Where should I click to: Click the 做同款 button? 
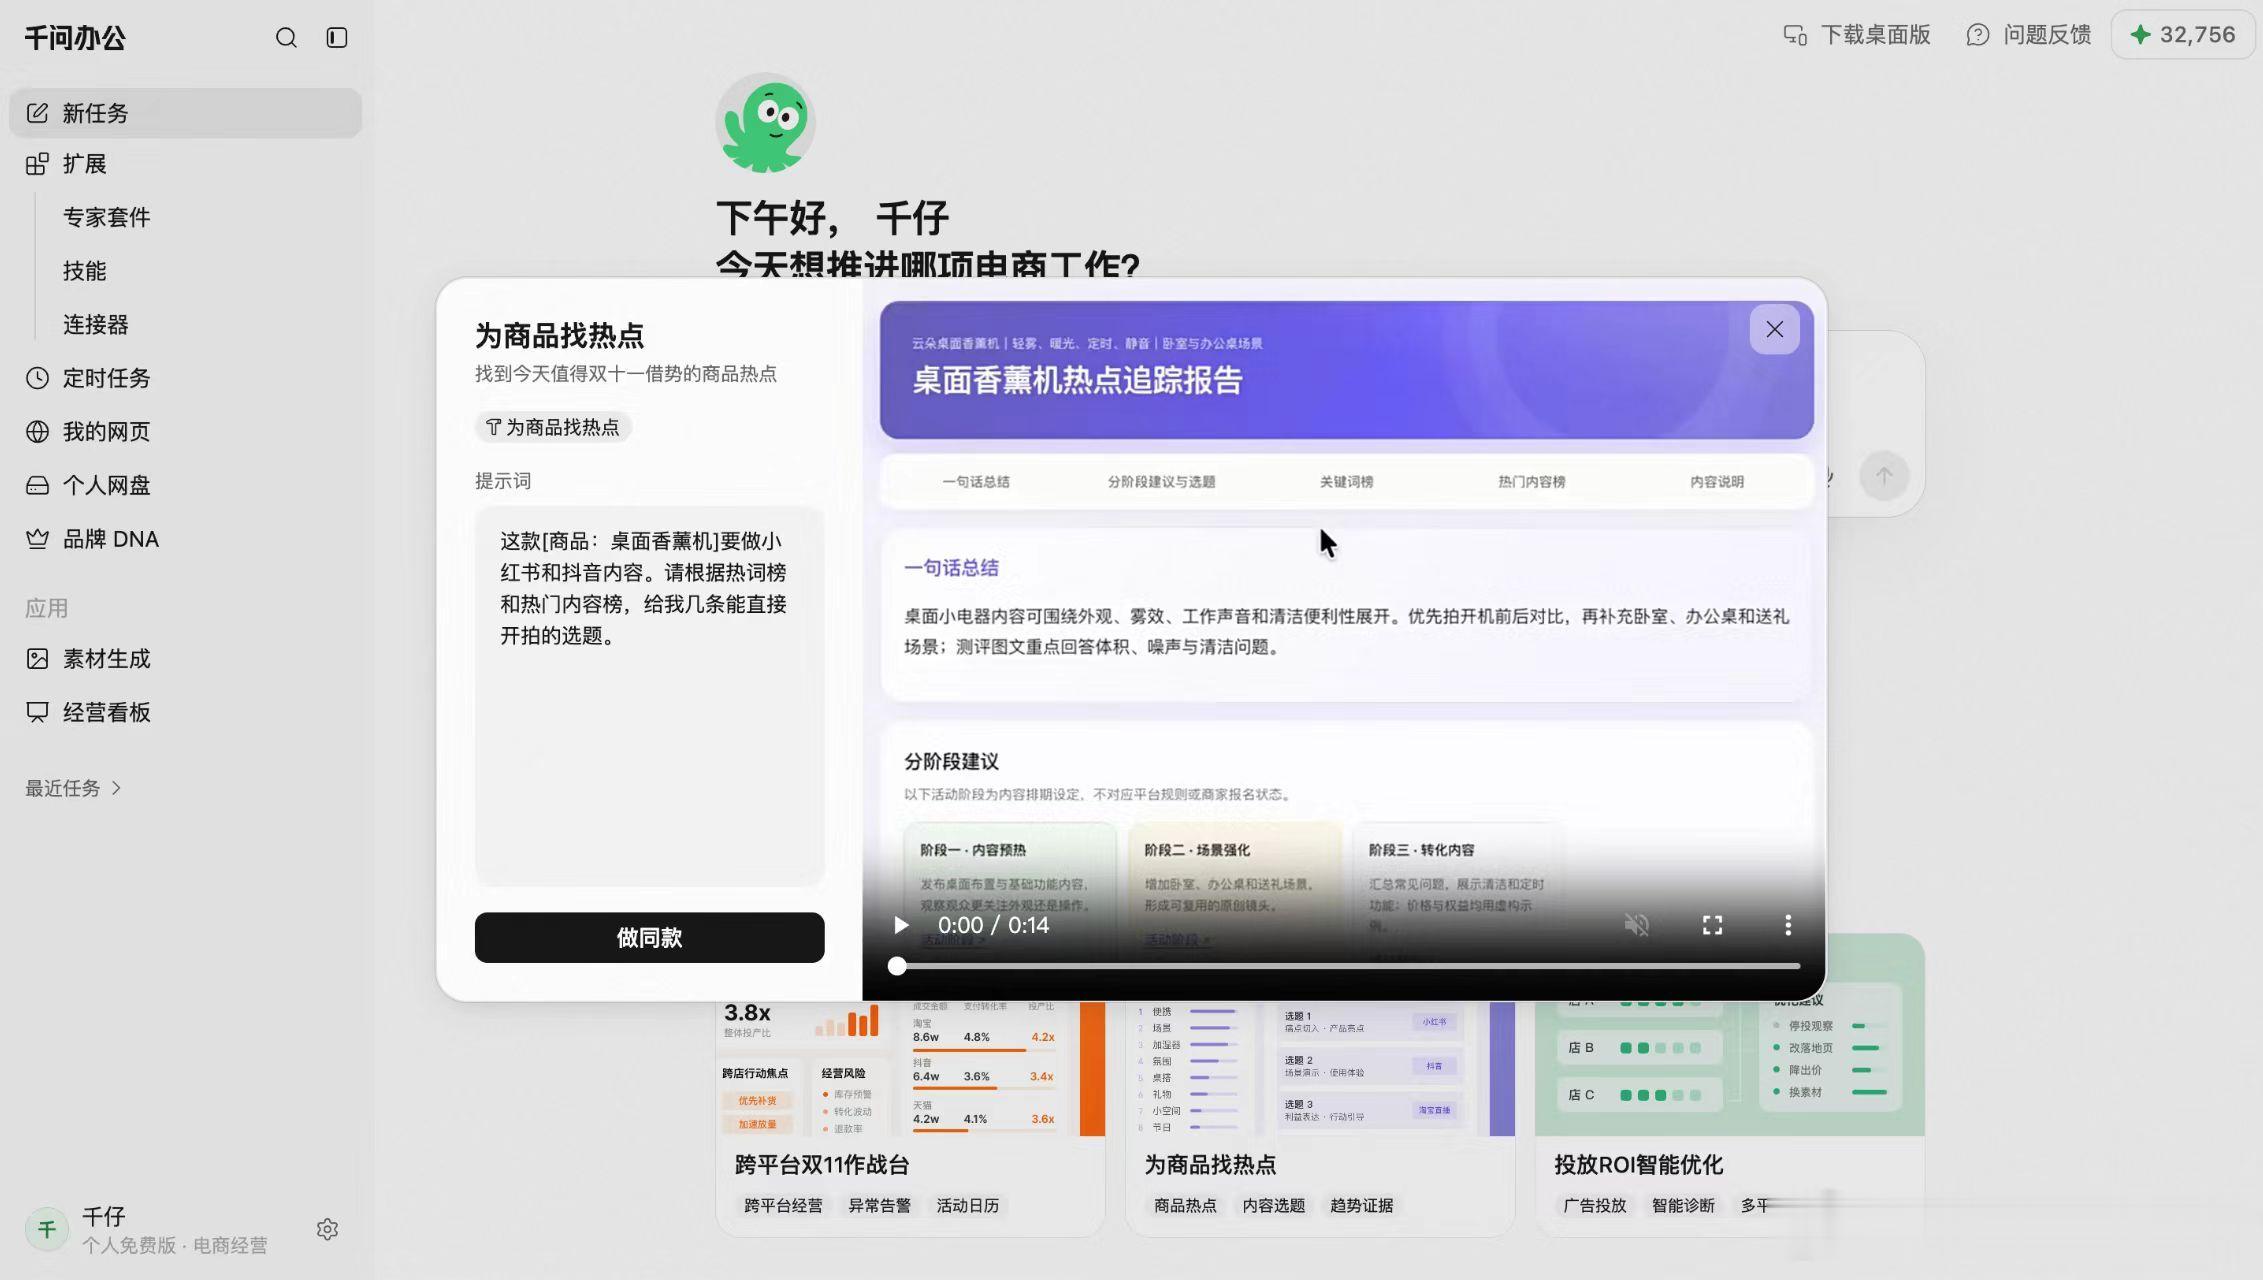(649, 937)
